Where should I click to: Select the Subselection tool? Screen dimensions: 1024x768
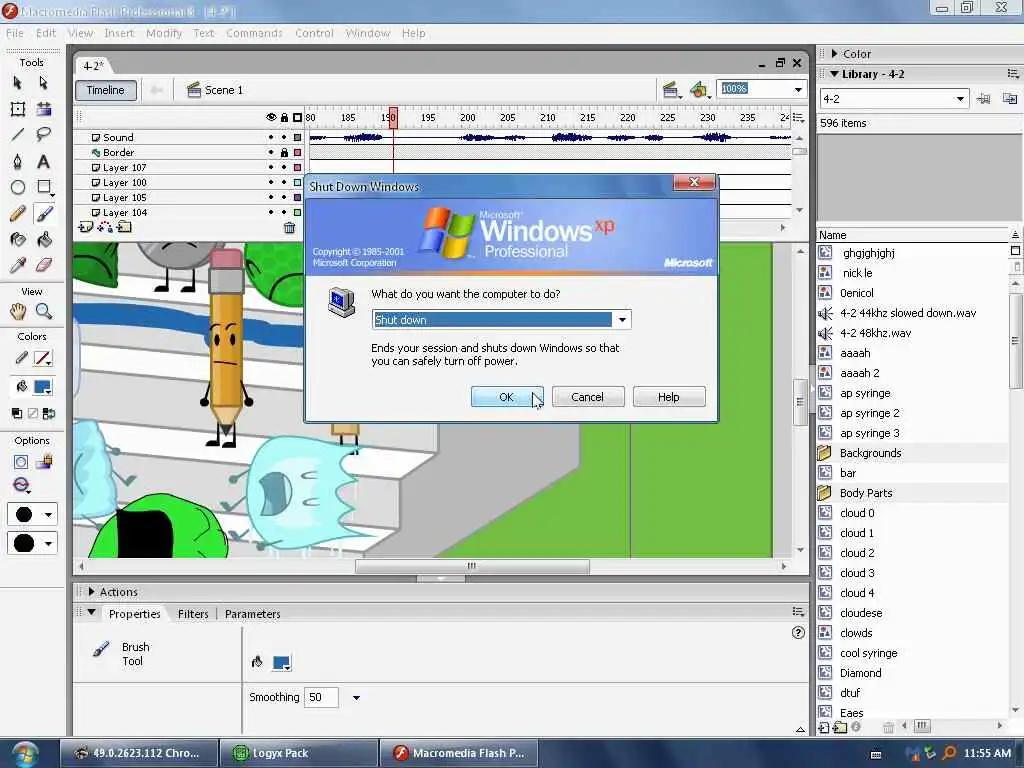[x=44, y=83]
